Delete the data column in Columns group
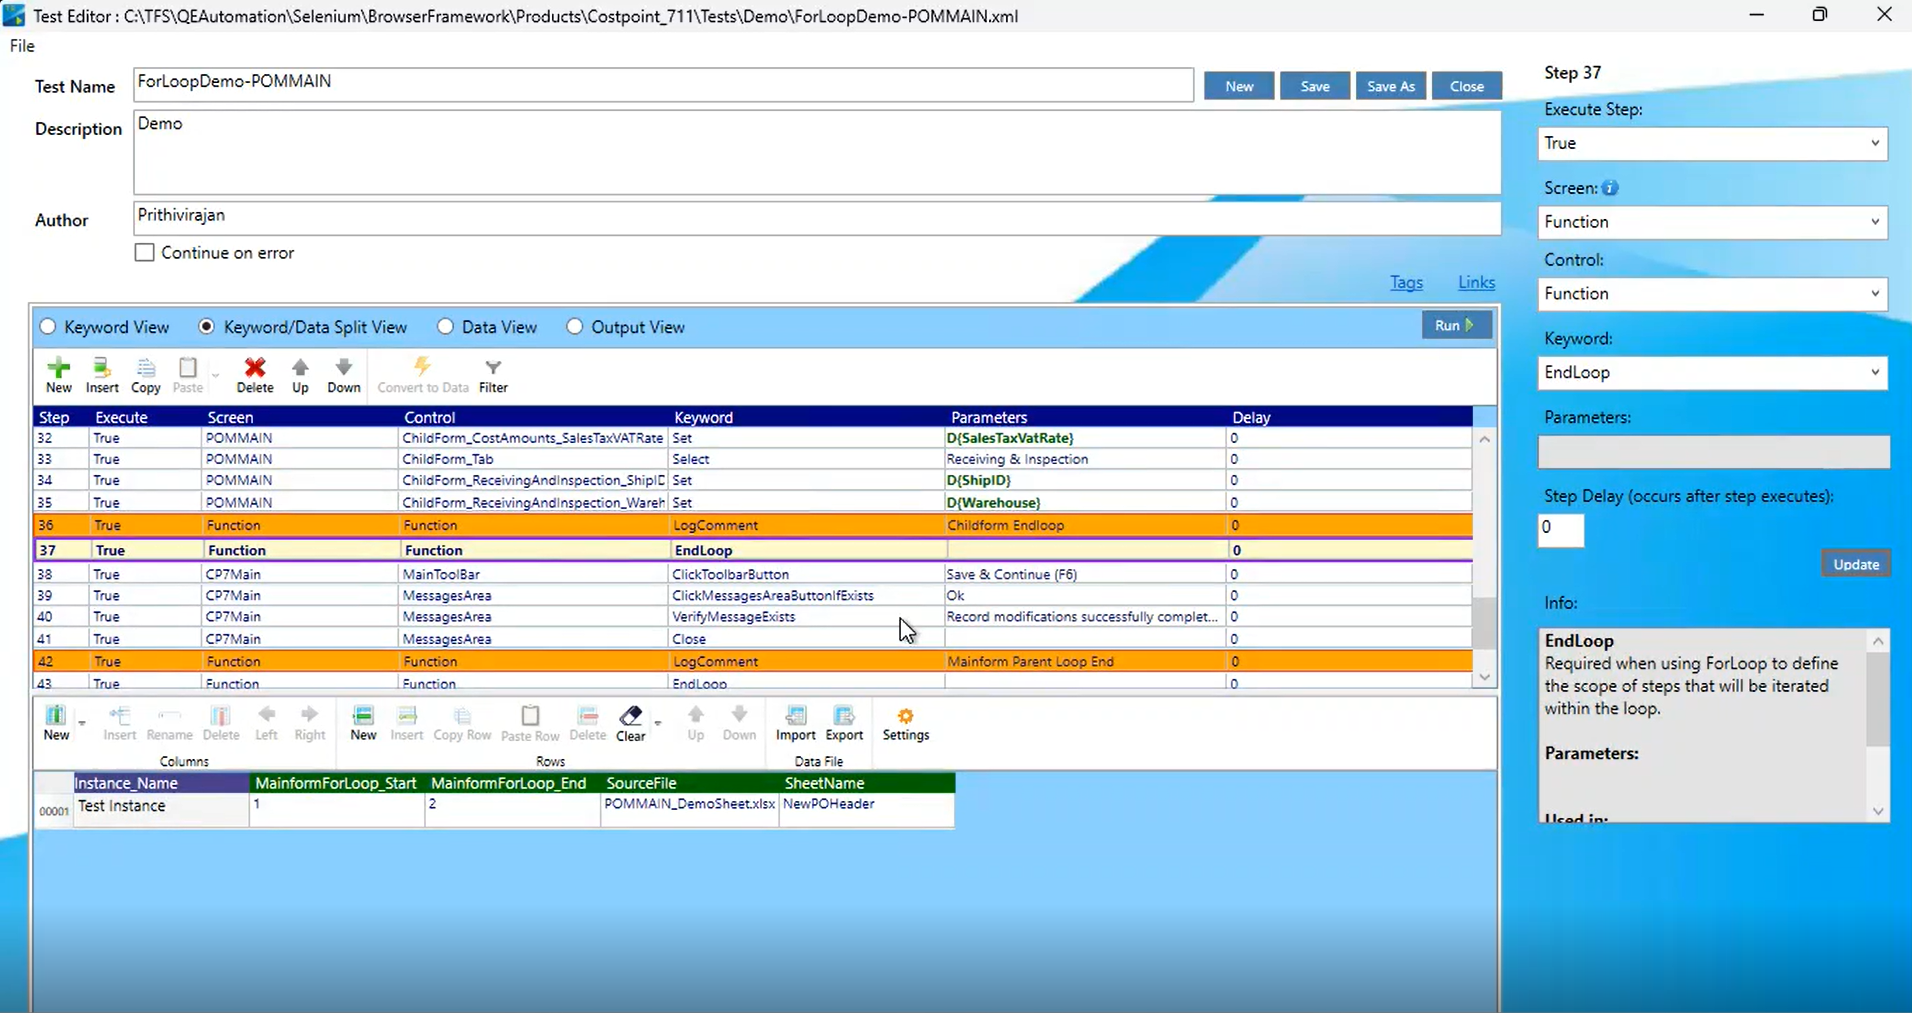This screenshot has width=1912, height=1013. [221, 722]
